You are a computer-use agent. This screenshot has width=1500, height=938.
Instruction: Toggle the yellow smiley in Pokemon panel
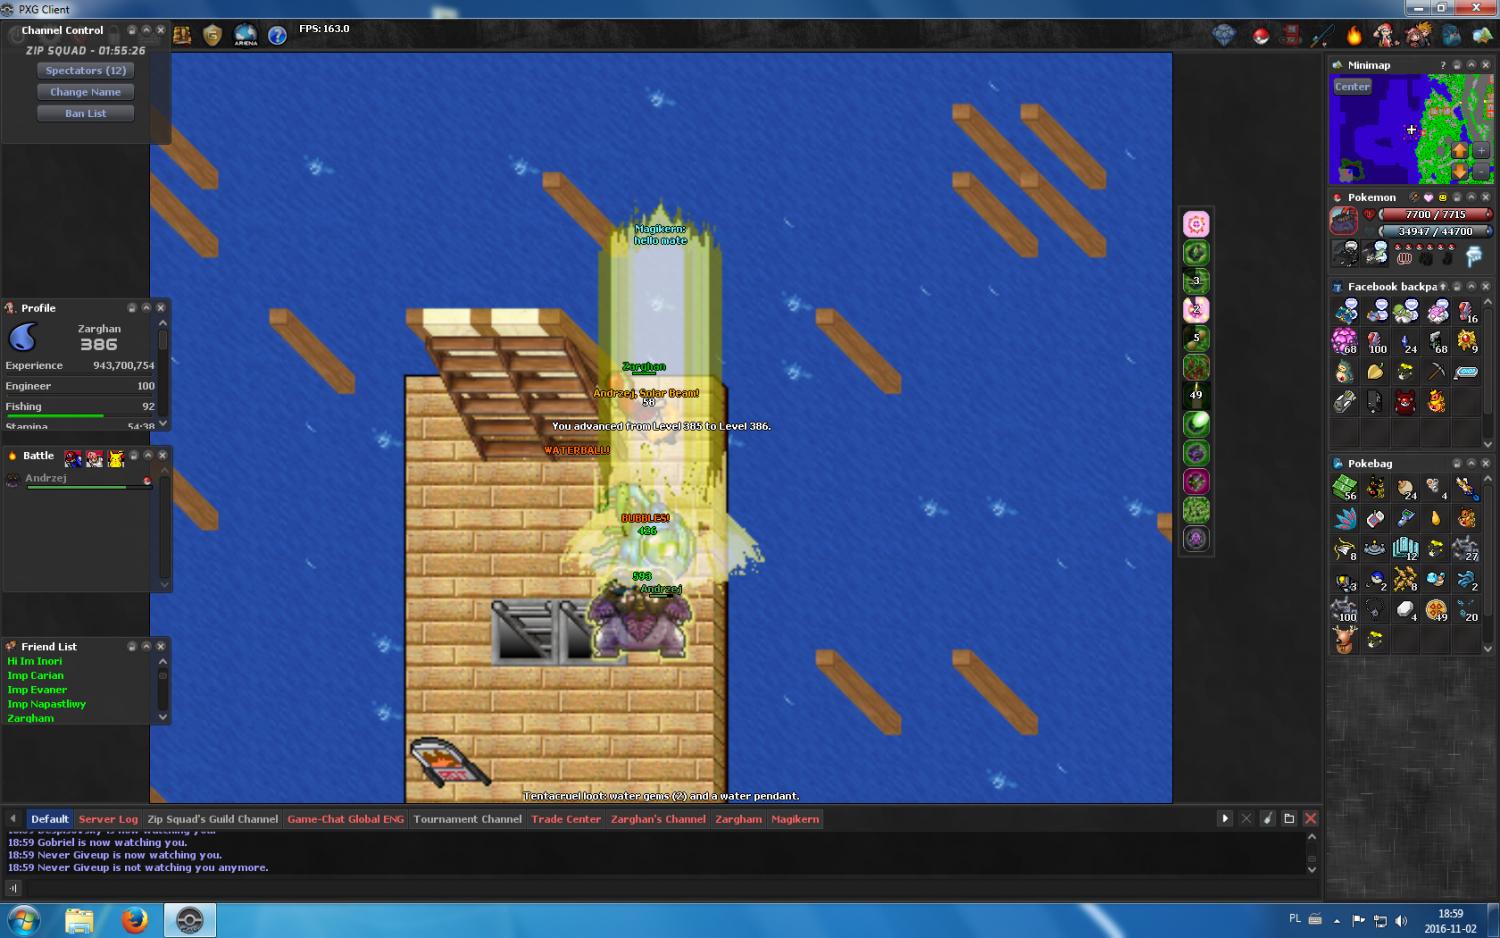[x=1442, y=197]
